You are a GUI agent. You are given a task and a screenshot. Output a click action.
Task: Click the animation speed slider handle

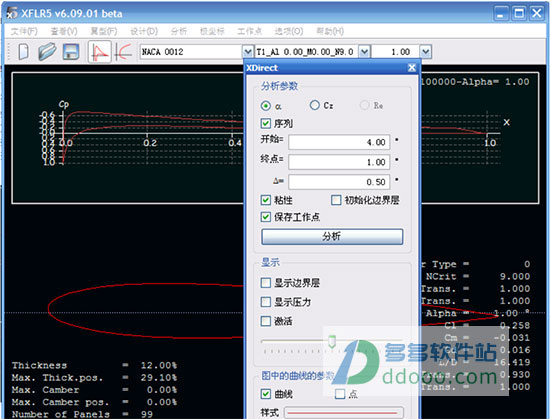point(332,341)
